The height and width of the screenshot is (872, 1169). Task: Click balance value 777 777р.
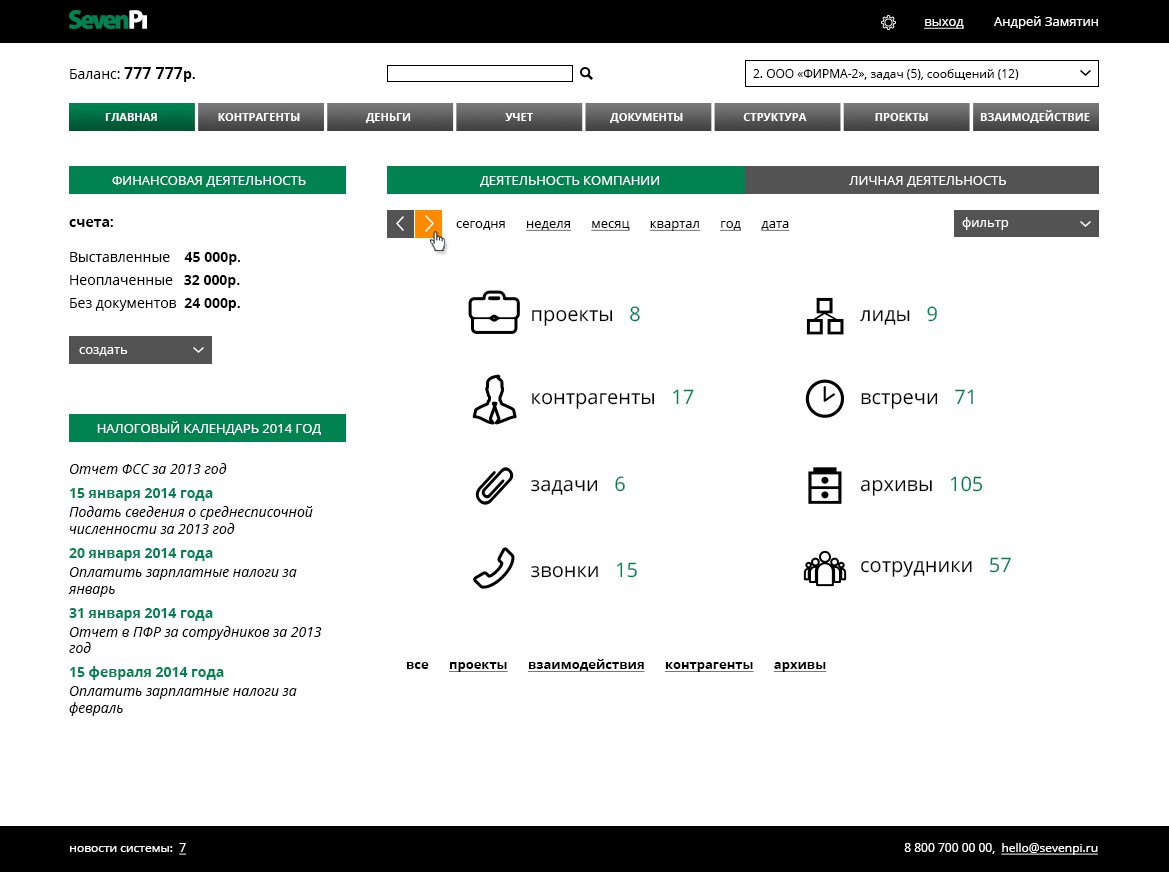pos(160,73)
